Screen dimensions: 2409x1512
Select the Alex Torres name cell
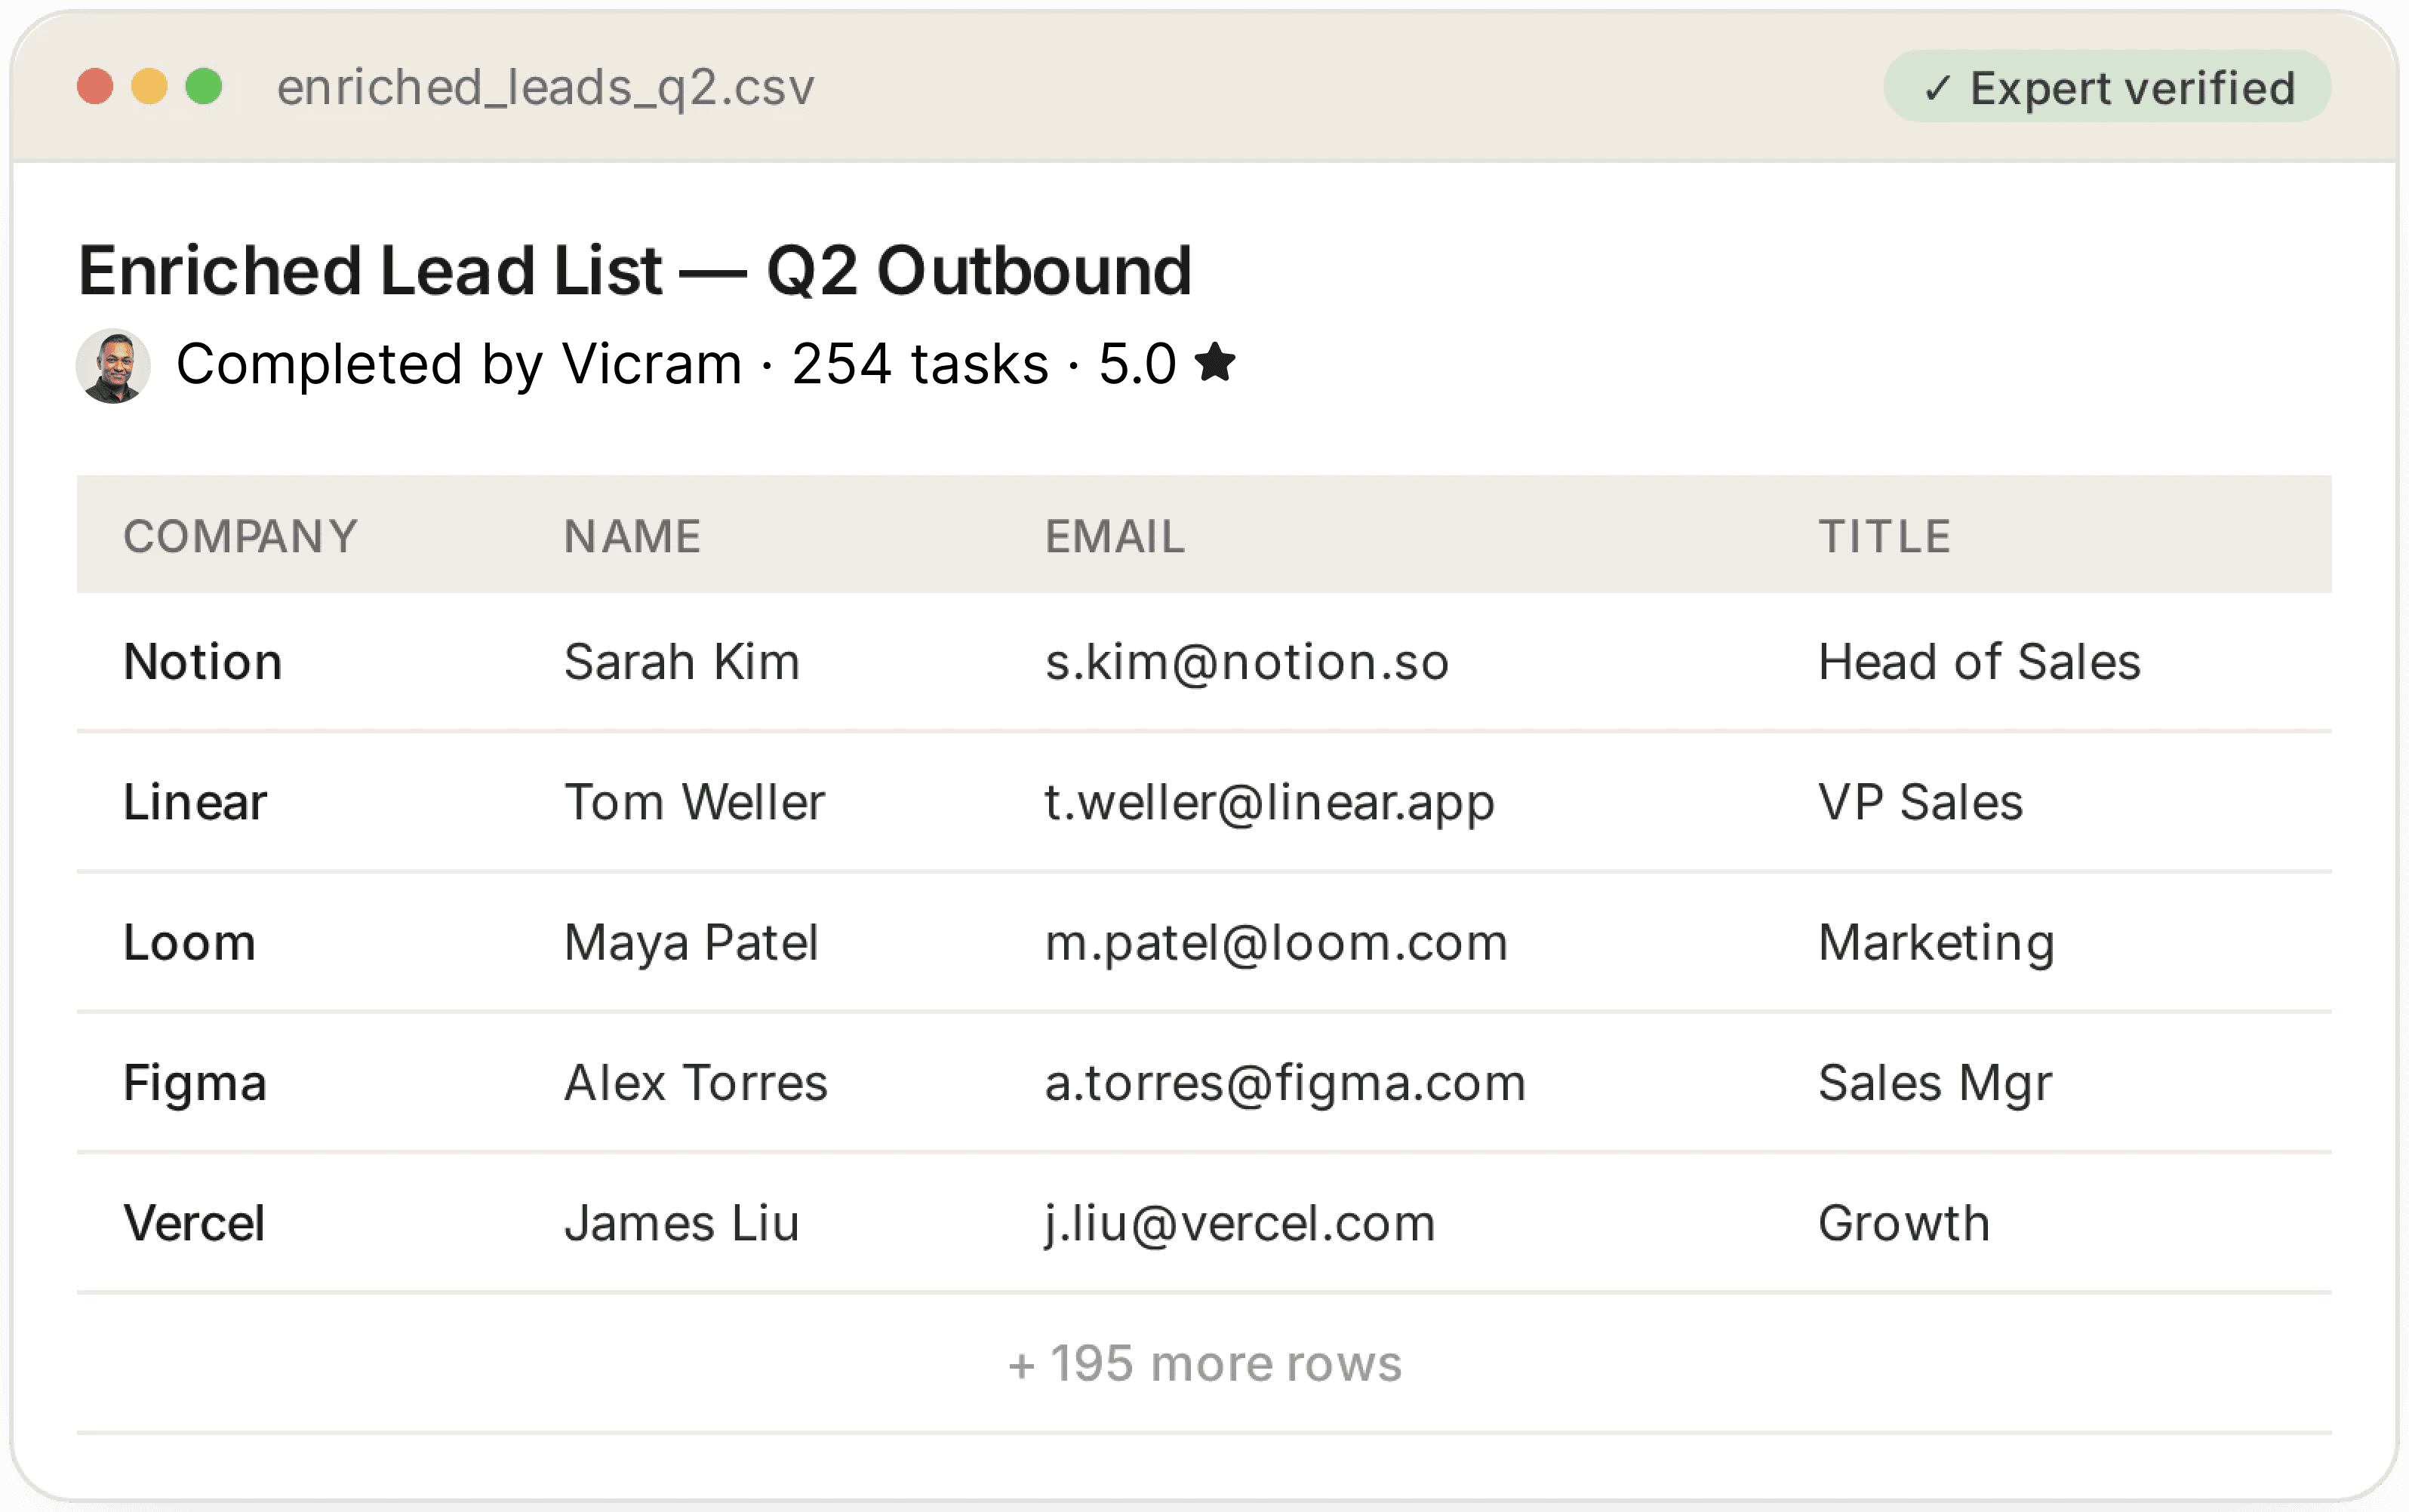696,1083
